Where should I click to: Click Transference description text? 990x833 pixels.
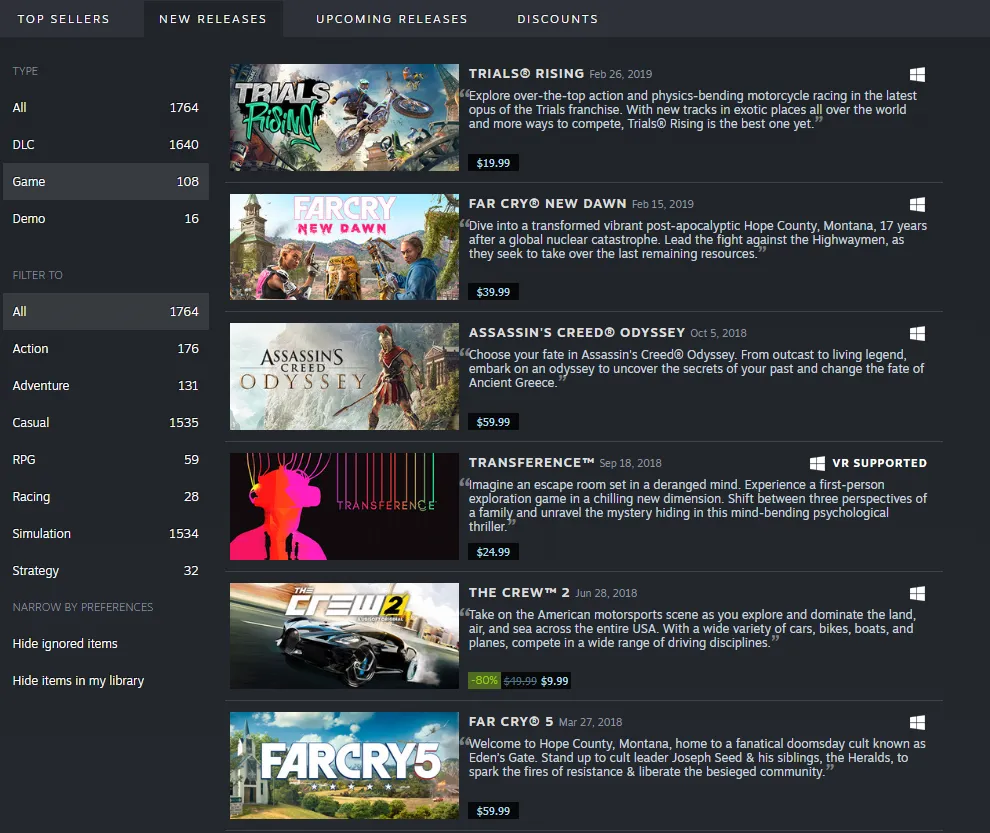[x=698, y=506]
